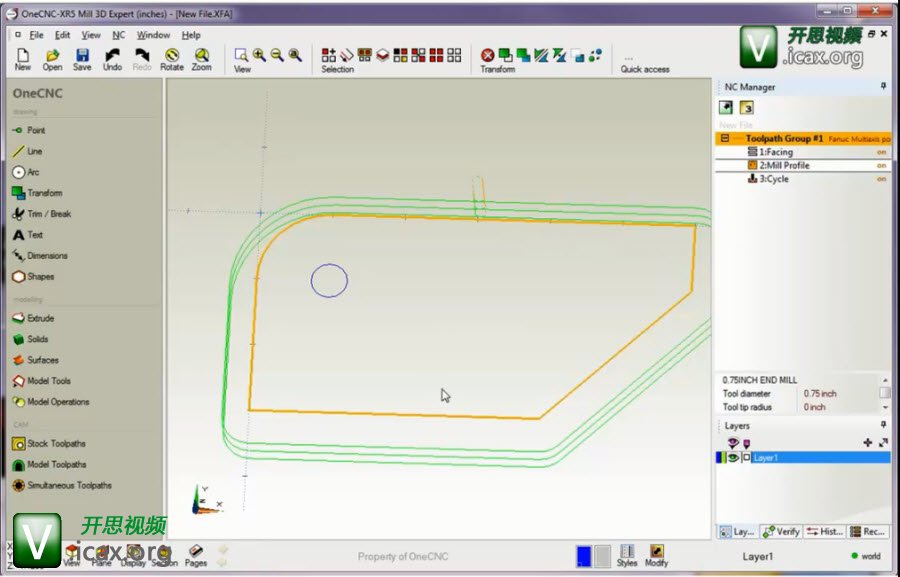
Task: Expand the Quick access toolbar overflow
Action: click(628, 57)
